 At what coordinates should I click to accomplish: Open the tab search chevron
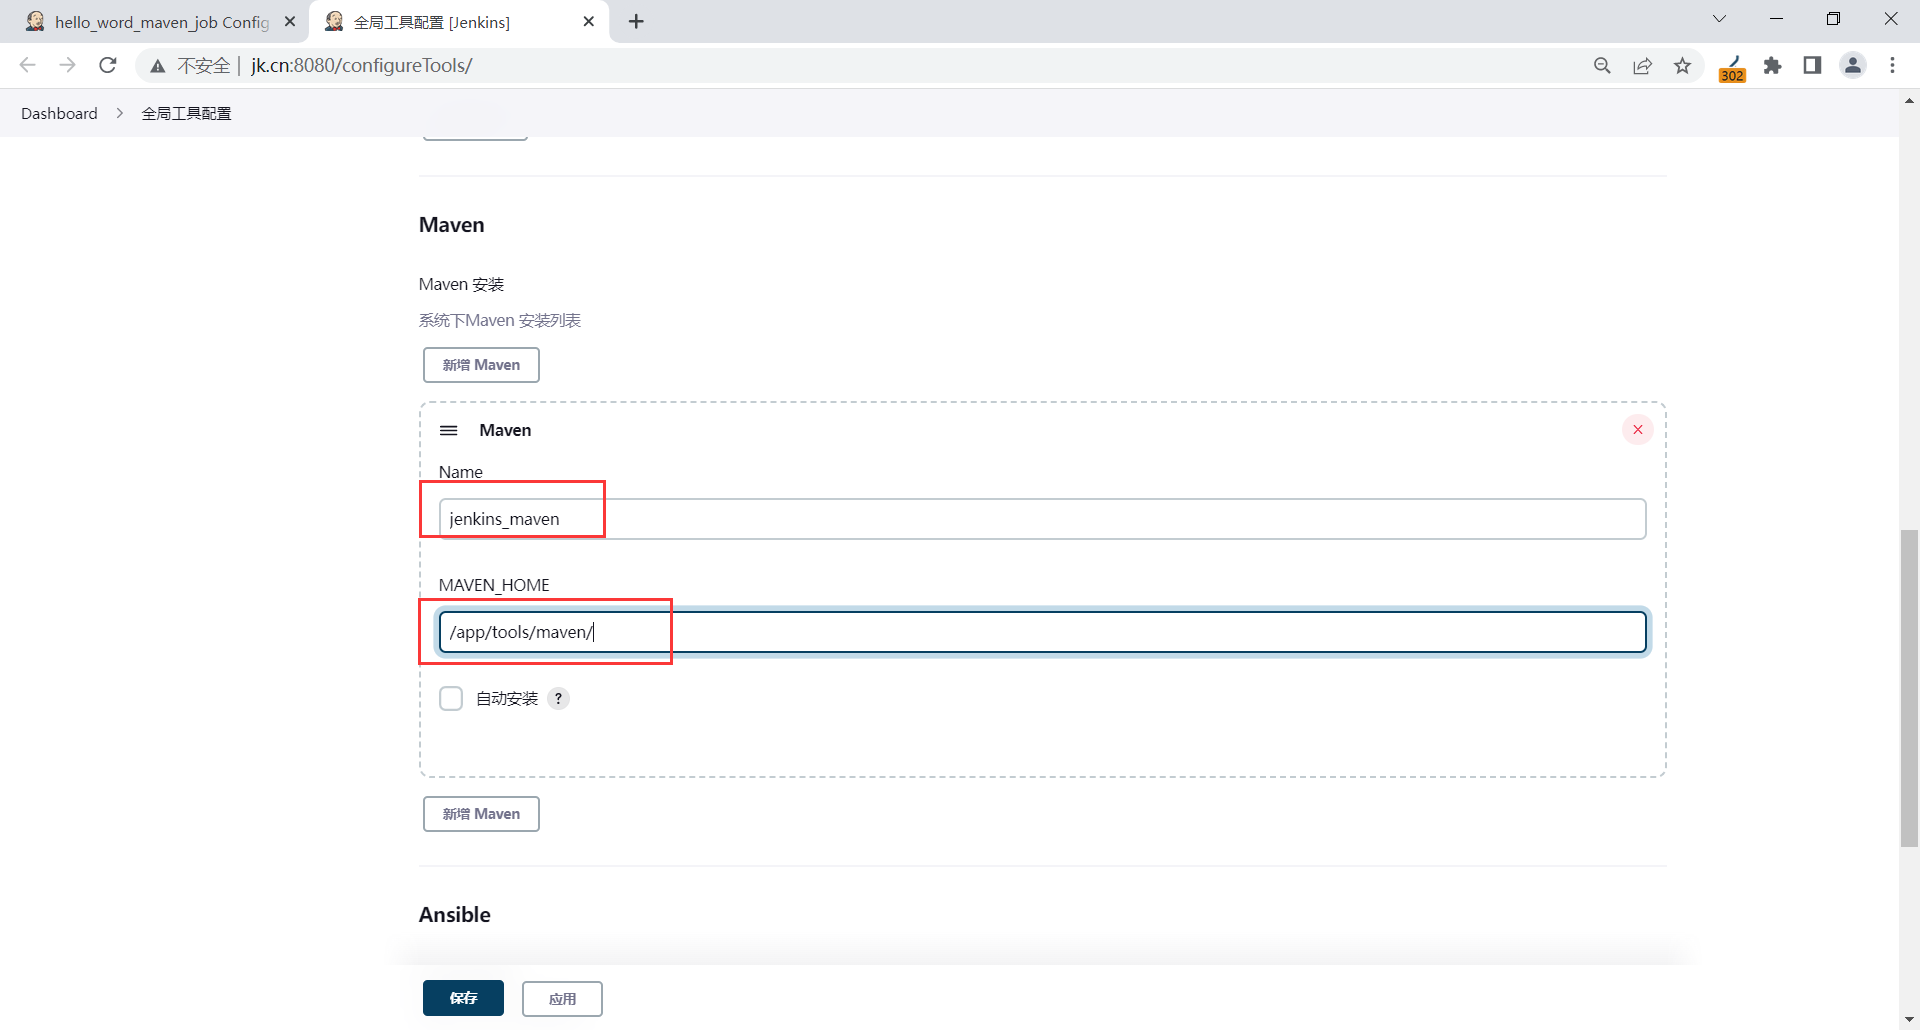point(1720,19)
